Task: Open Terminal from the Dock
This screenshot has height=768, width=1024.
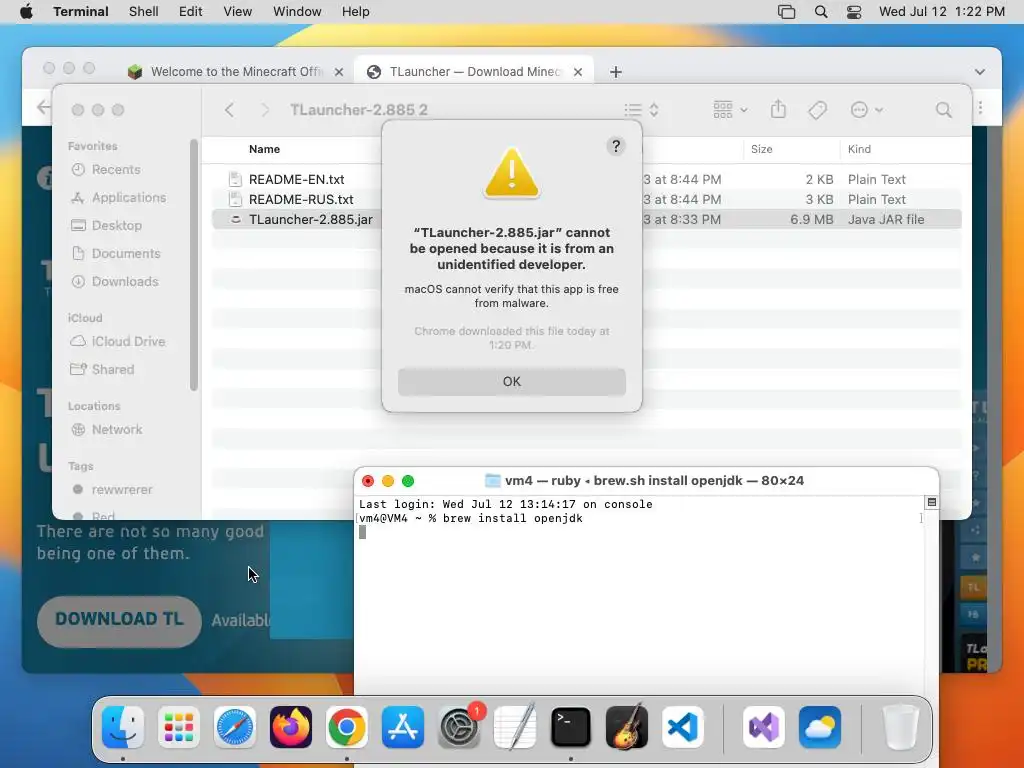Action: point(571,727)
